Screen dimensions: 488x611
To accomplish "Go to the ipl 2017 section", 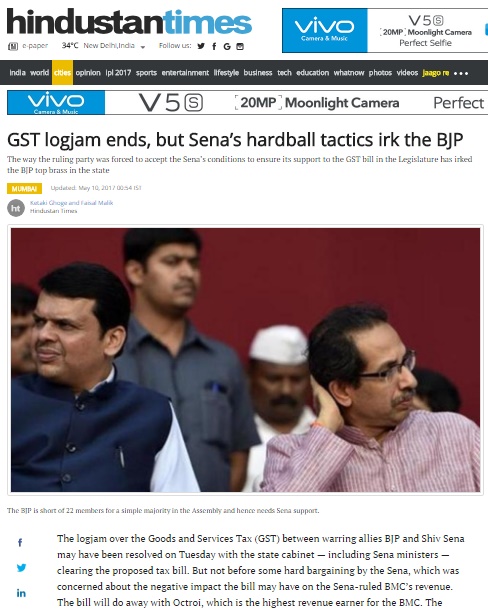I will click(x=118, y=72).
